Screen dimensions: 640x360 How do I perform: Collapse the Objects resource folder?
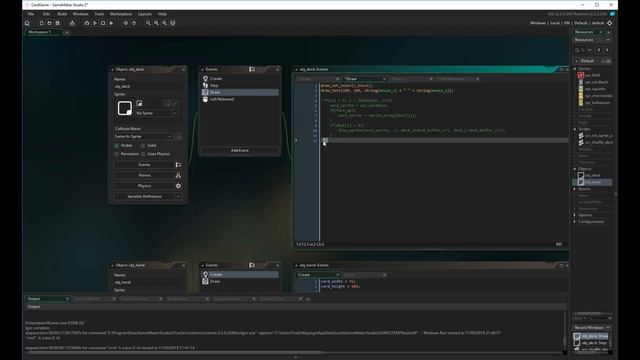coord(575,169)
